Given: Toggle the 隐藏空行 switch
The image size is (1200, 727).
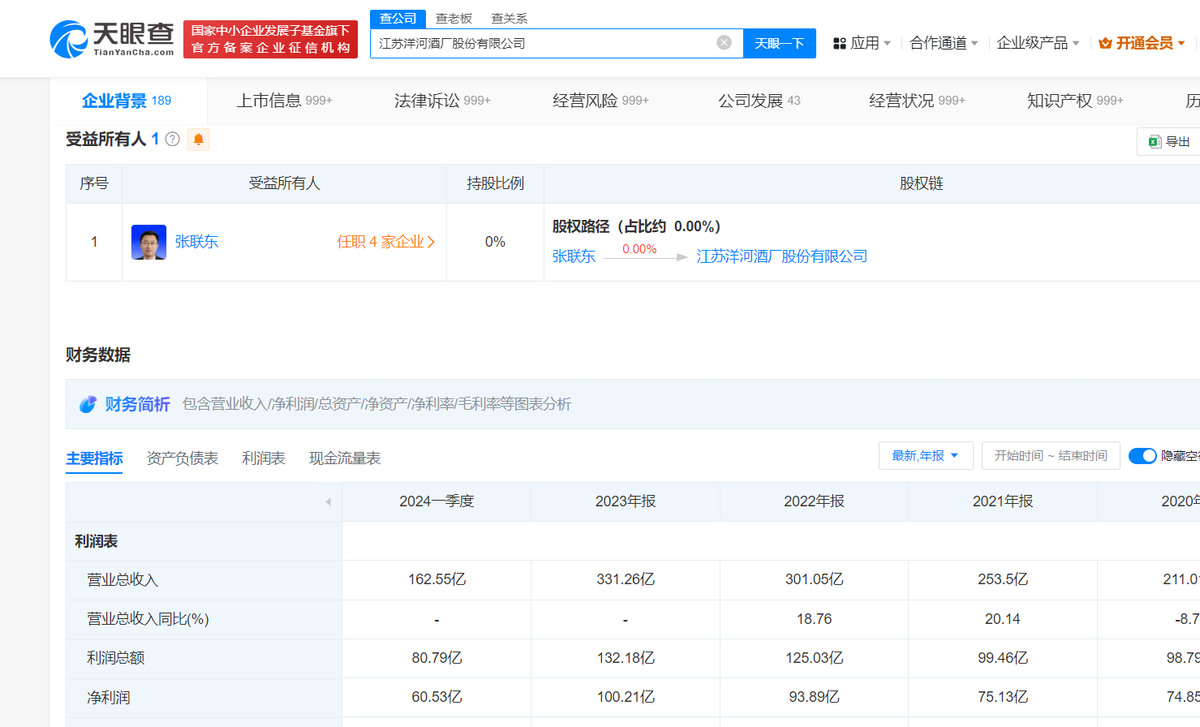Looking at the screenshot, I should click(1142, 456).
